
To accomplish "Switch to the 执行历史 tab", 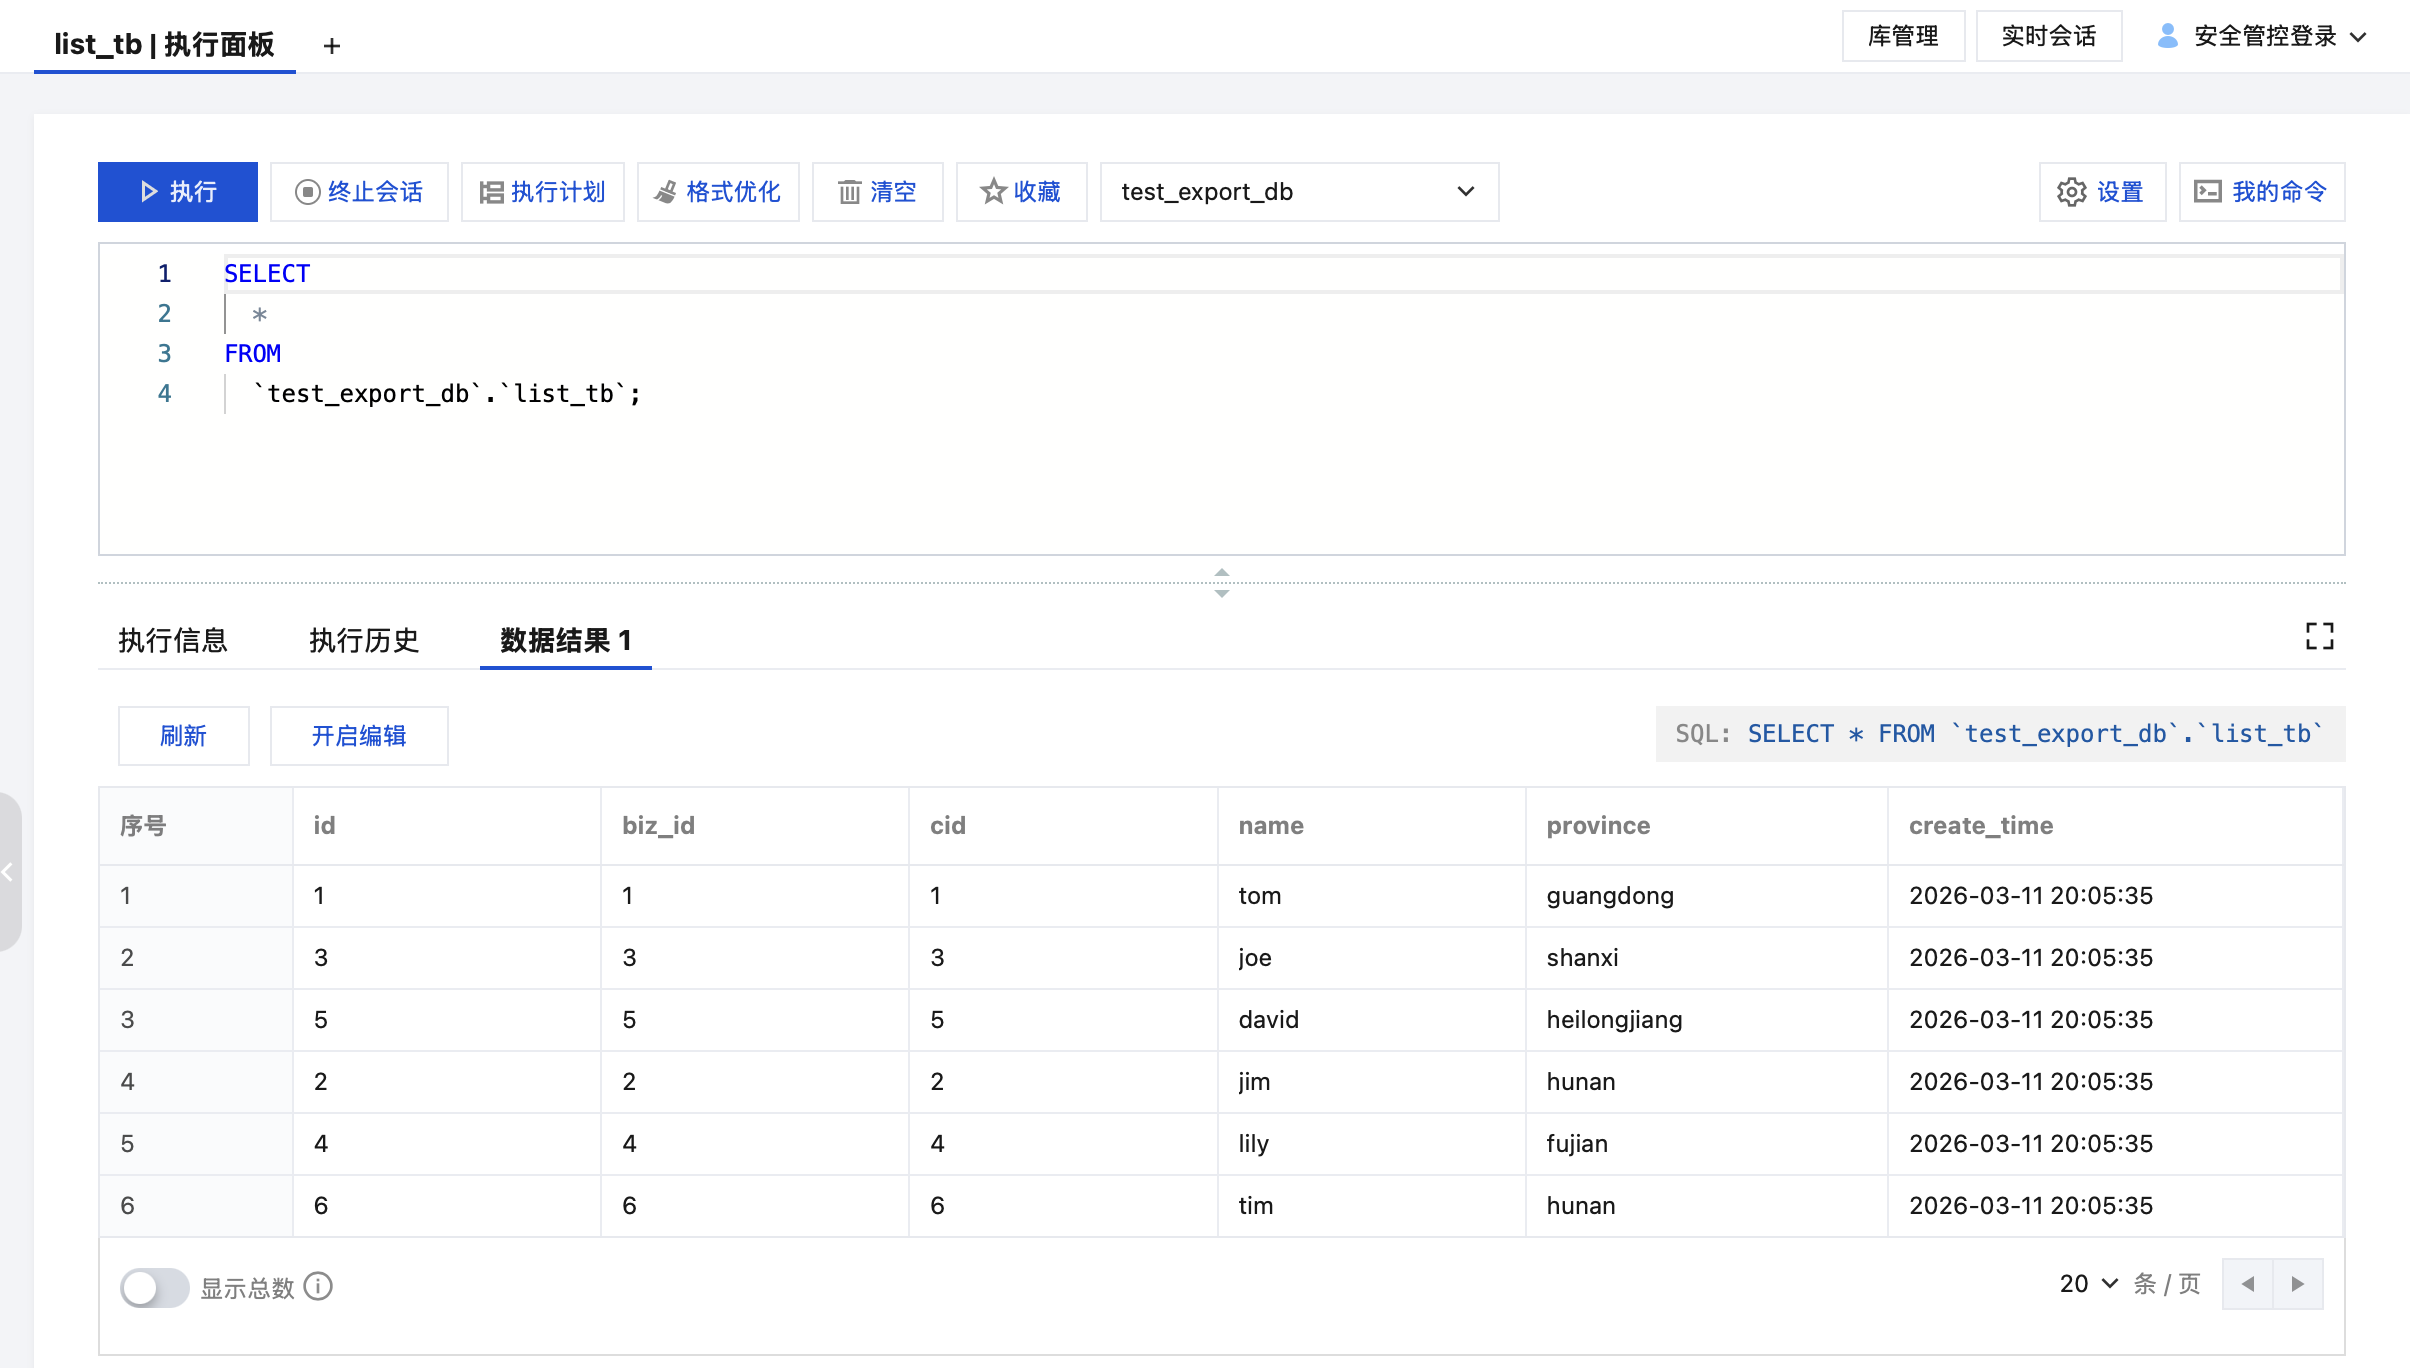I will [364, 640].
